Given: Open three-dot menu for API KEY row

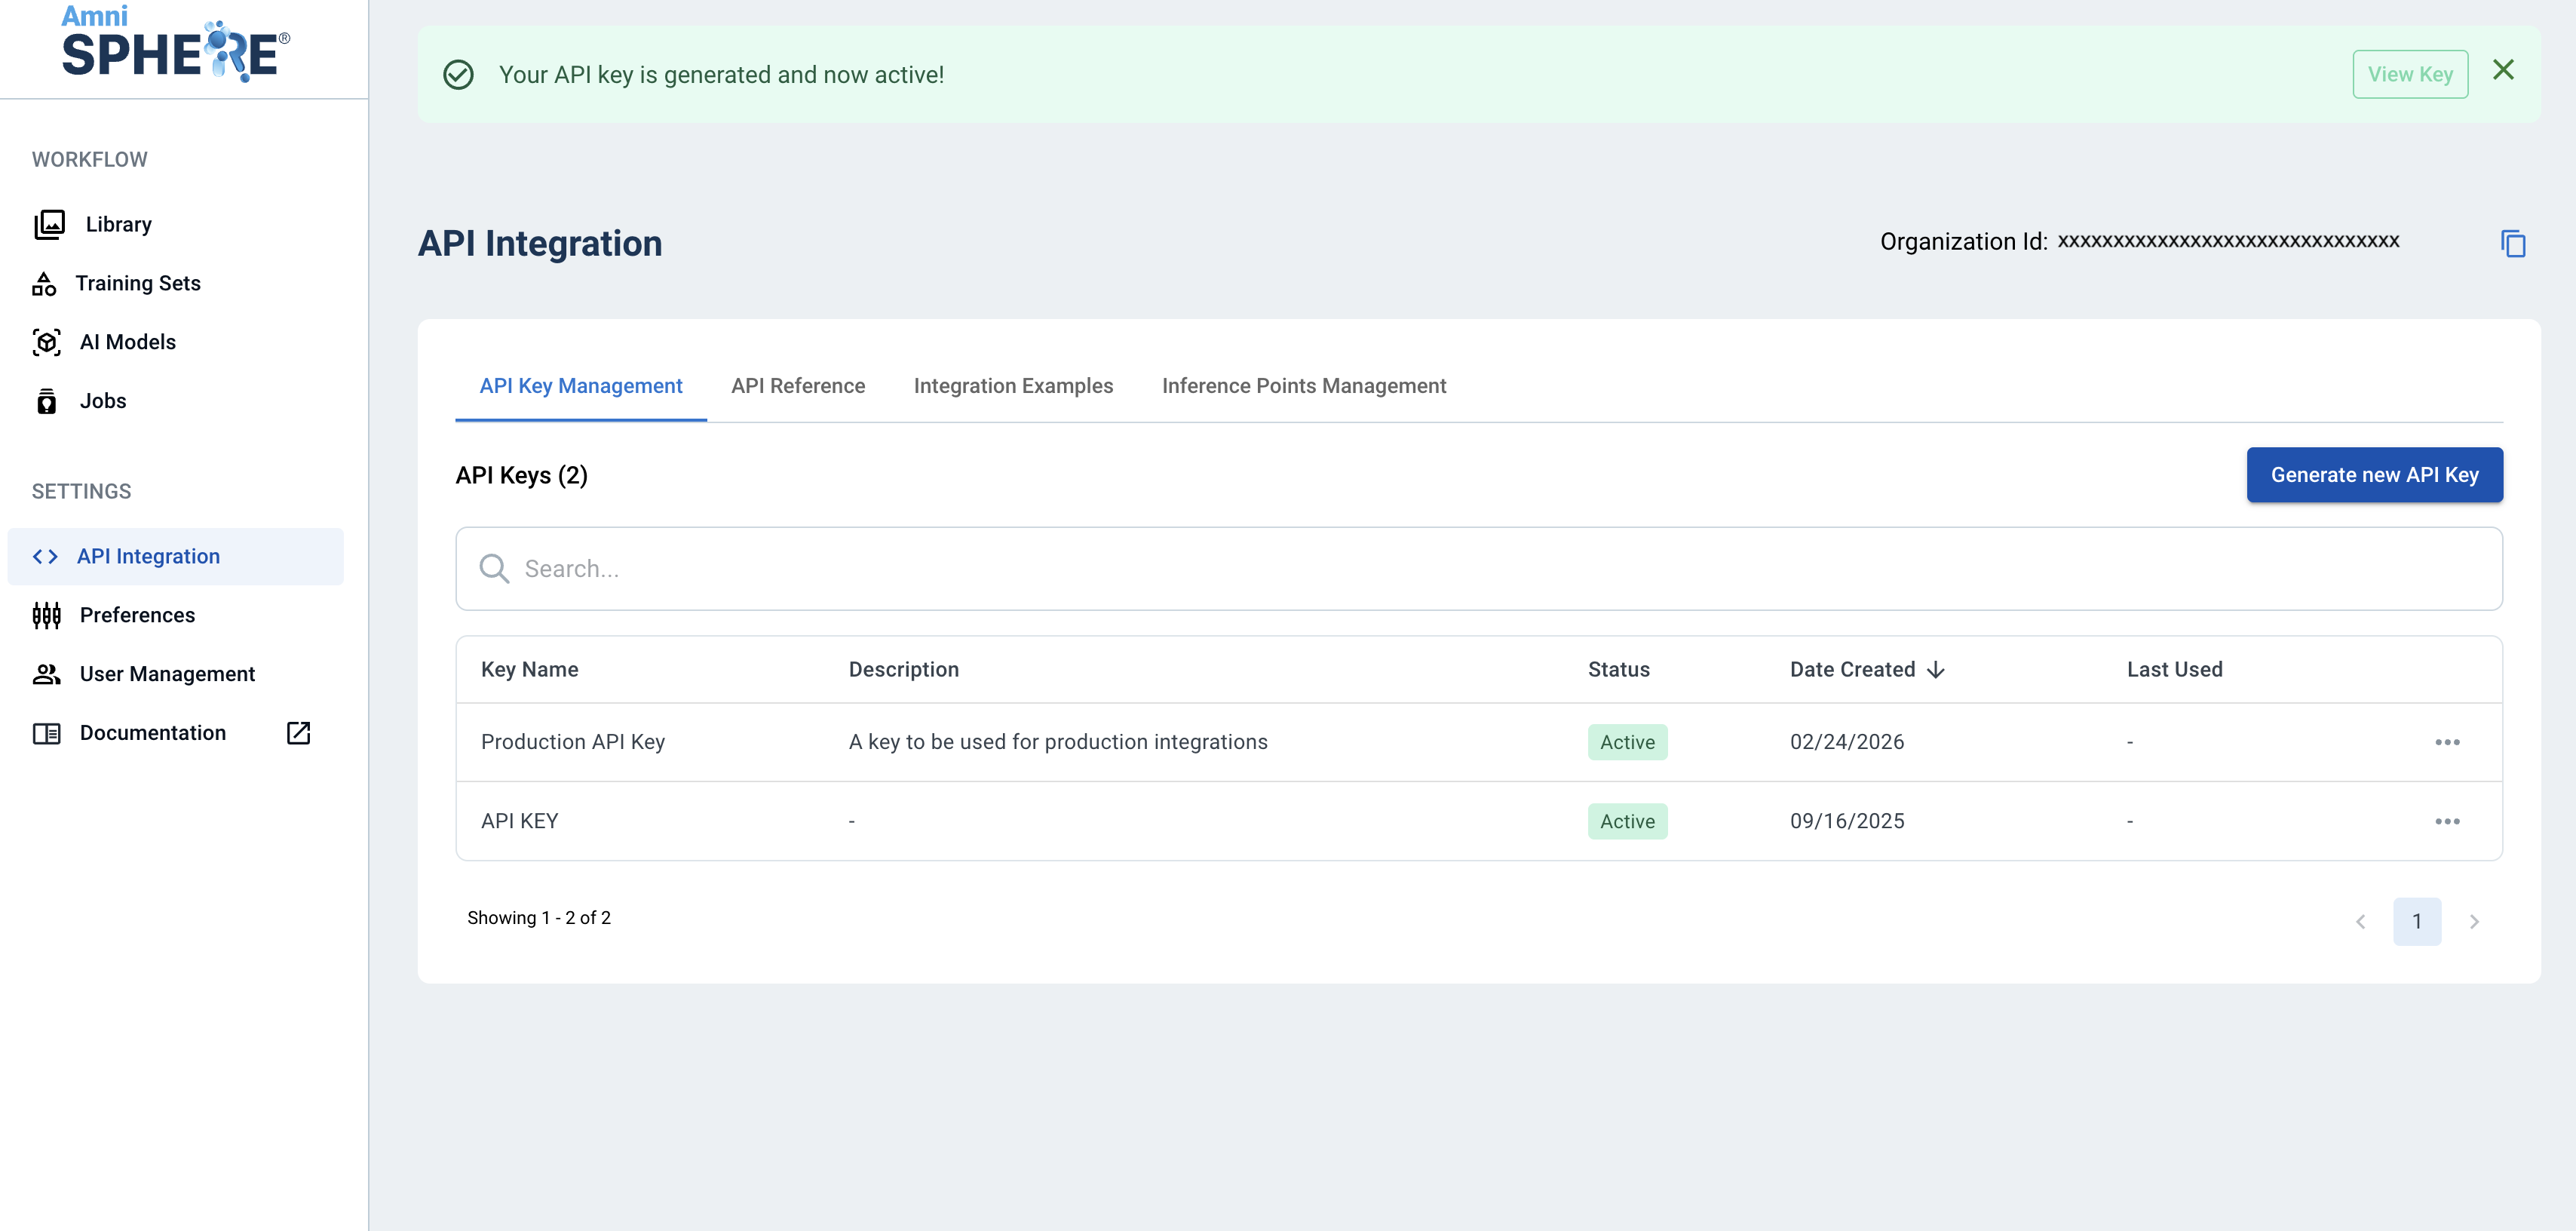Looking at the screenshot, I should point(2446,821).
